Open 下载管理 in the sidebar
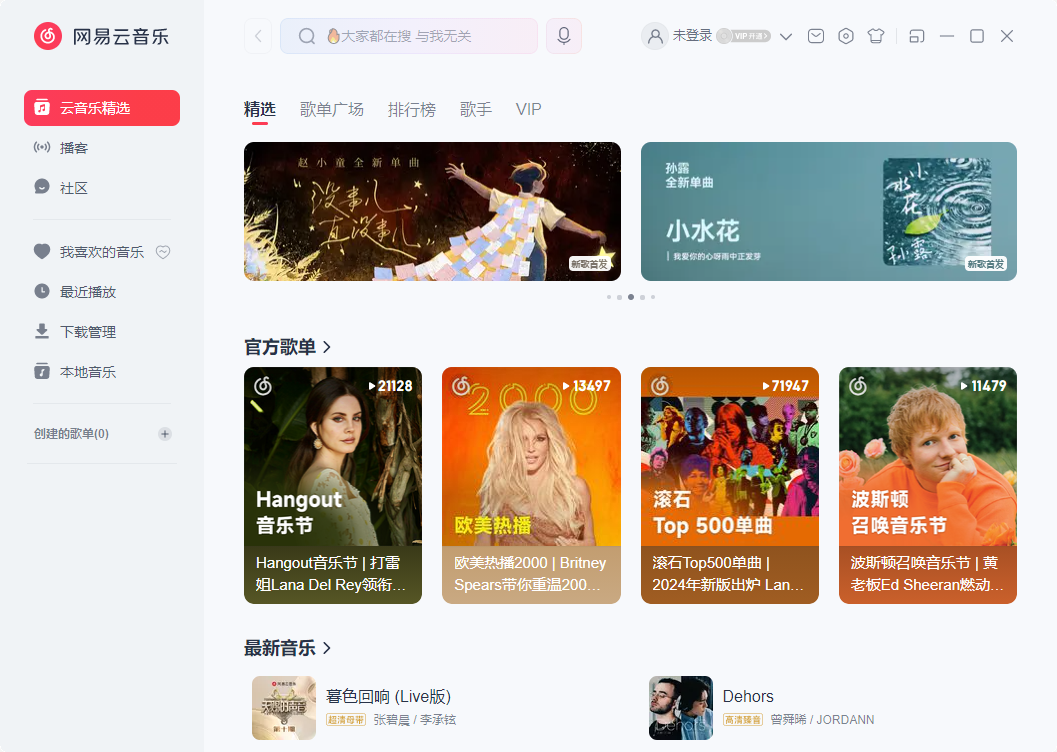Viewport: 1057px width, 752px height. tap(102, 332)
